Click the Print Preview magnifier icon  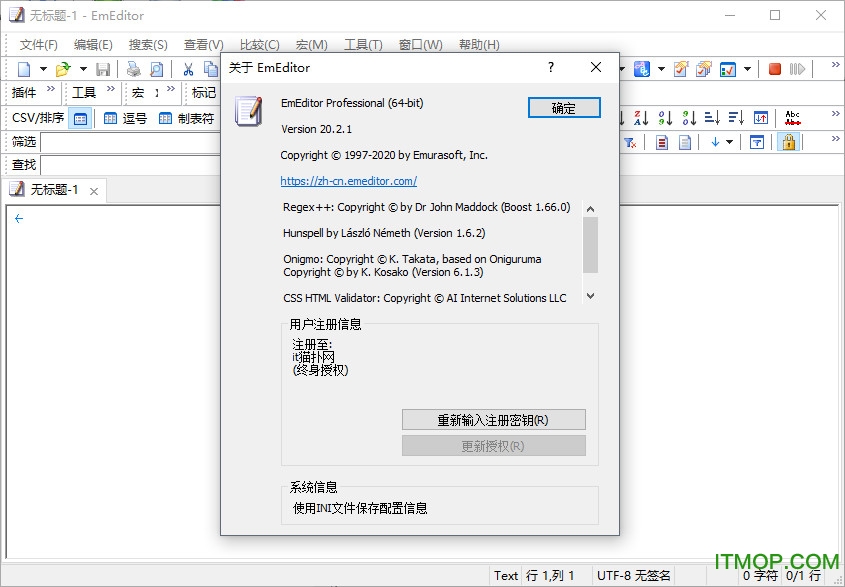pyautogui.click(x=156, y=69)
